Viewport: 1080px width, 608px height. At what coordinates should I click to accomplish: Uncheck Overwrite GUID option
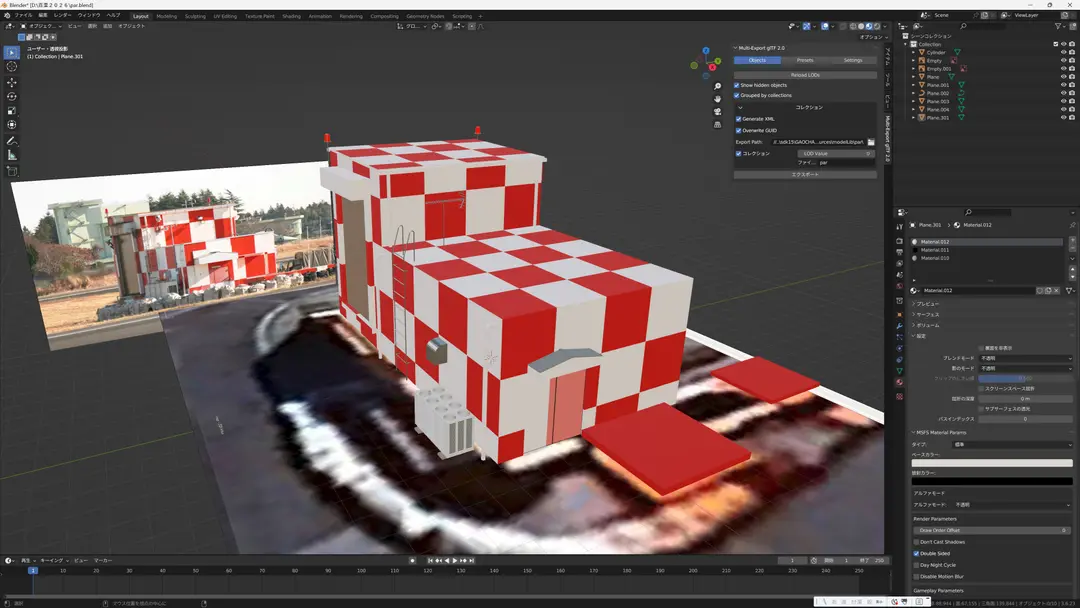(738, 130)
